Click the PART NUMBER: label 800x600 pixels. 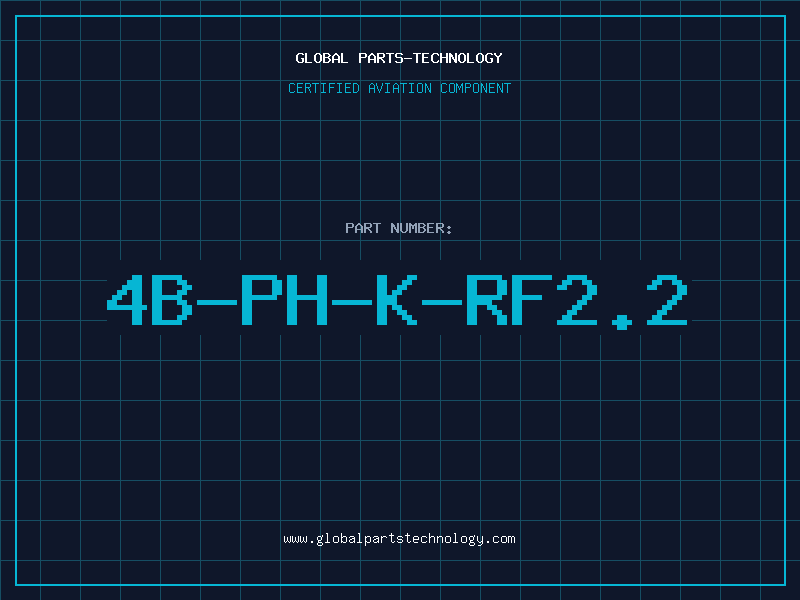[x=398, y=228]
